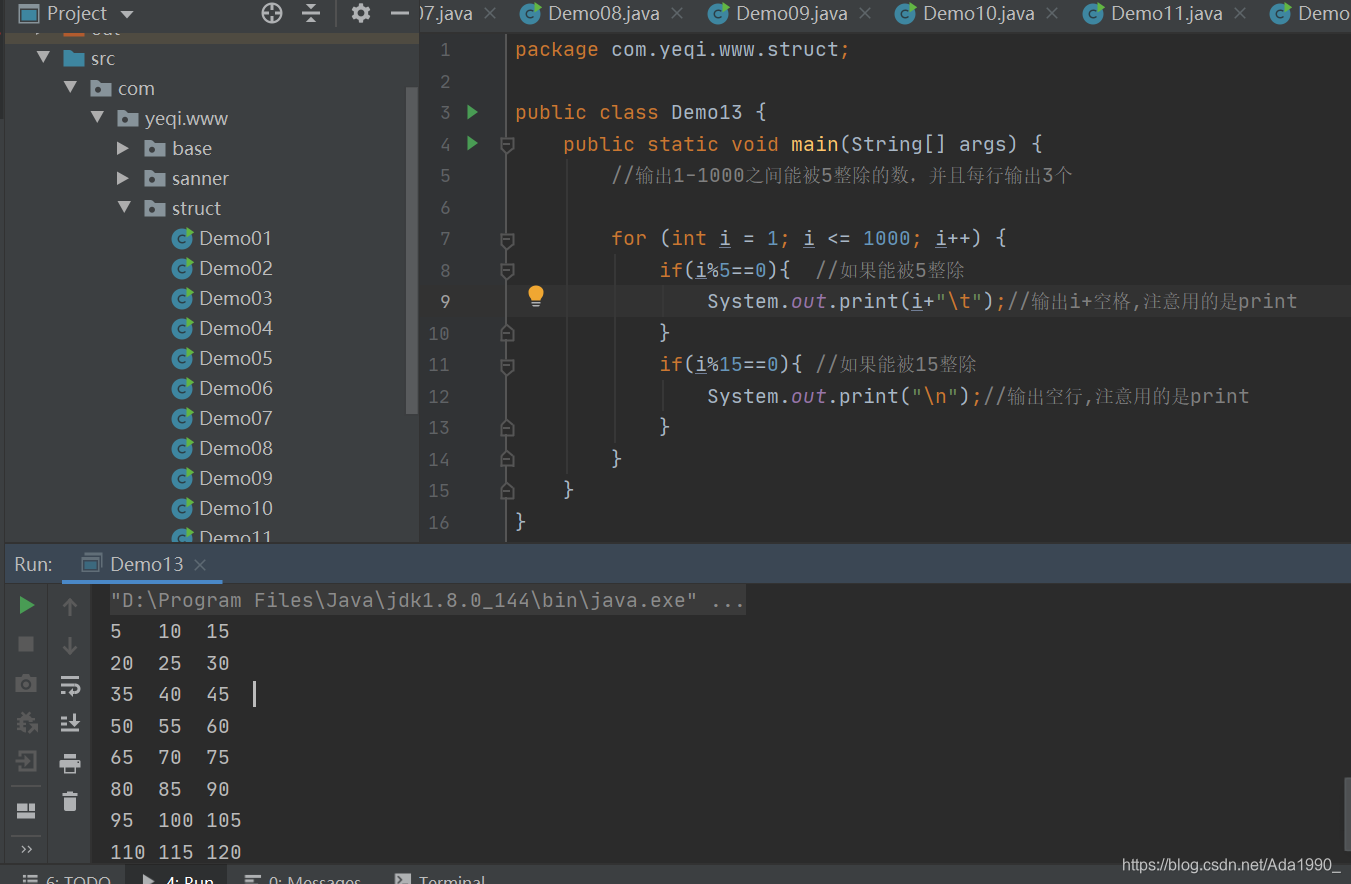Screen dimensions: 1351x884
Task: Click the exit arrow icon in Run toolbar
Action: click(x=27, y=761)
